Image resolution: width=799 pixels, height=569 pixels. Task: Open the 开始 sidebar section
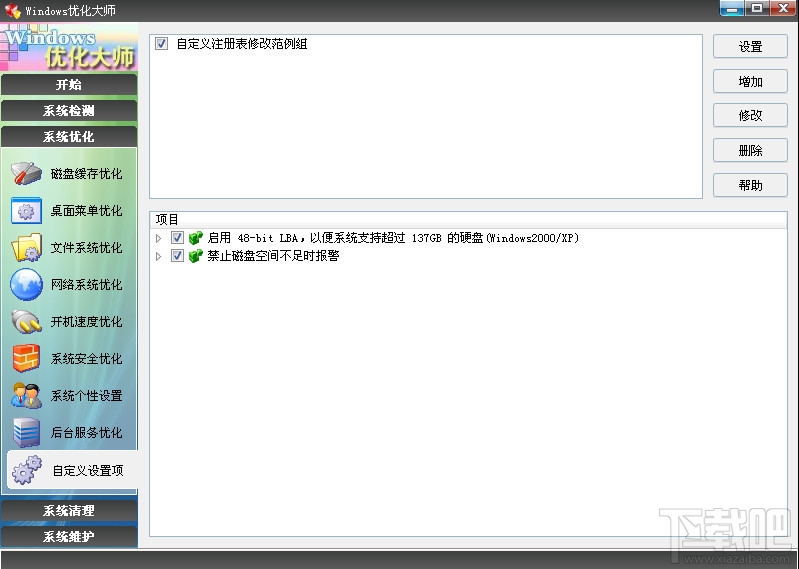click(x=69, y=85)
